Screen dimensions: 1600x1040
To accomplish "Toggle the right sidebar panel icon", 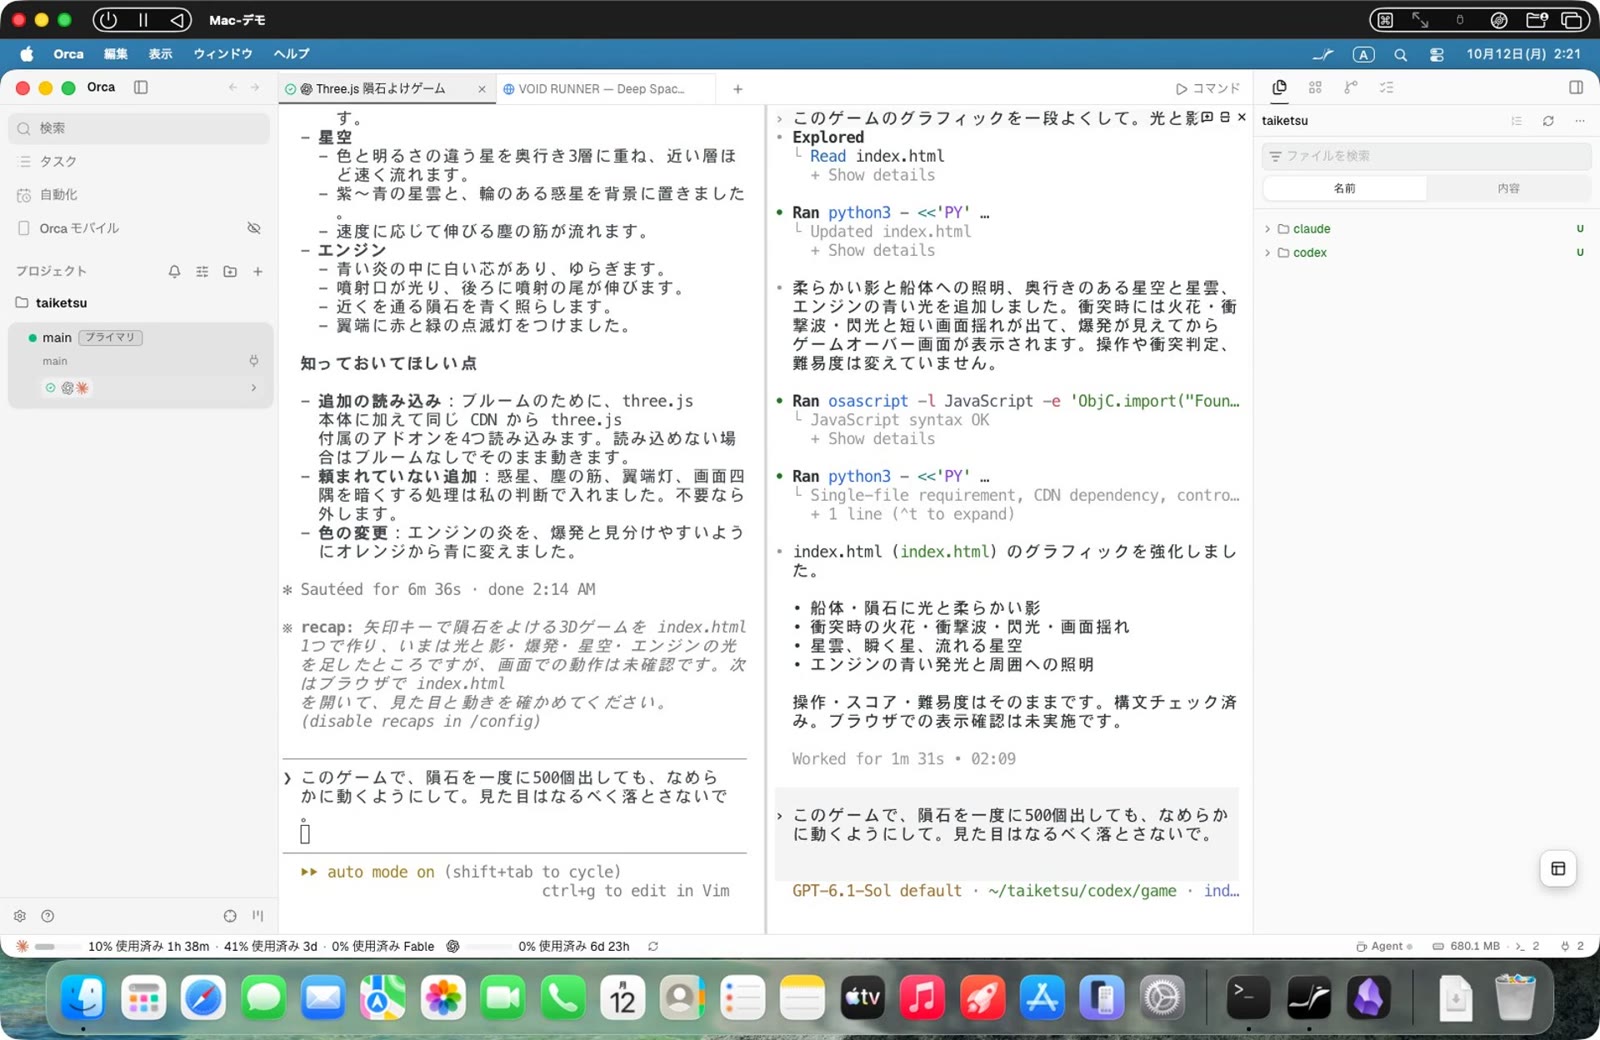I will point(1576,88).
